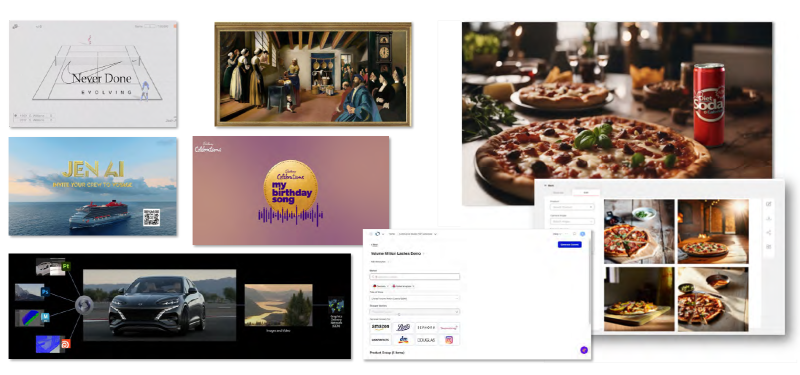Toggle the Sephora channel tile
This screenshot has width=800, height=375.
[426, 327]
